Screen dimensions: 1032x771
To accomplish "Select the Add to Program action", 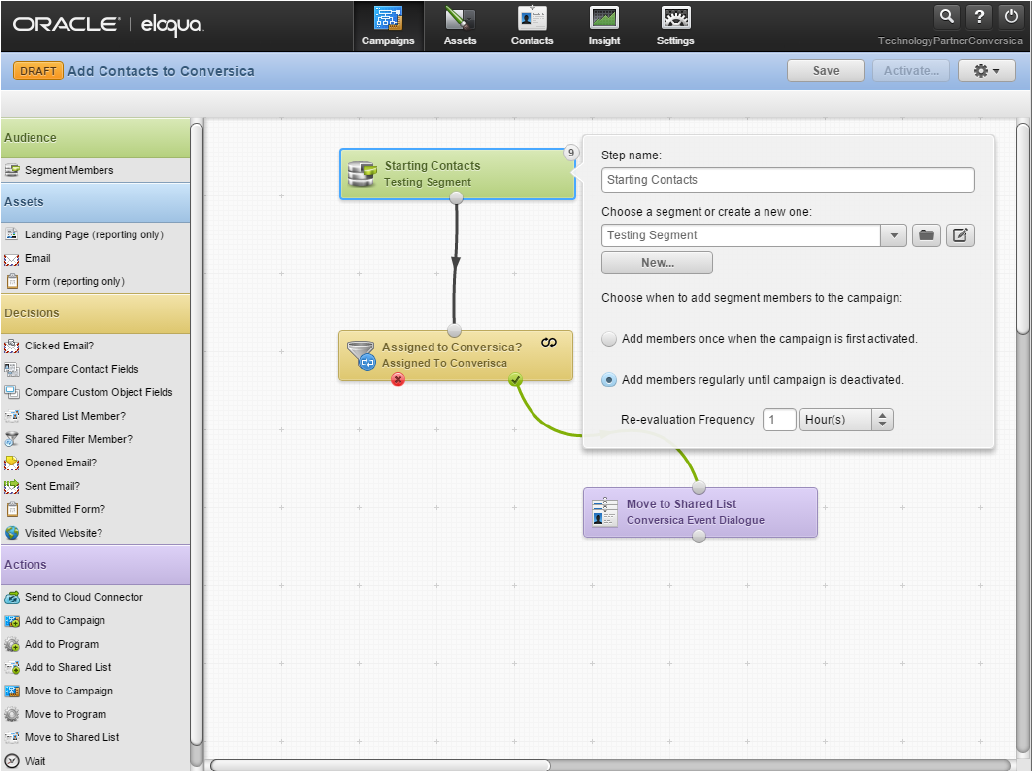I will click(x=95, y=644).
